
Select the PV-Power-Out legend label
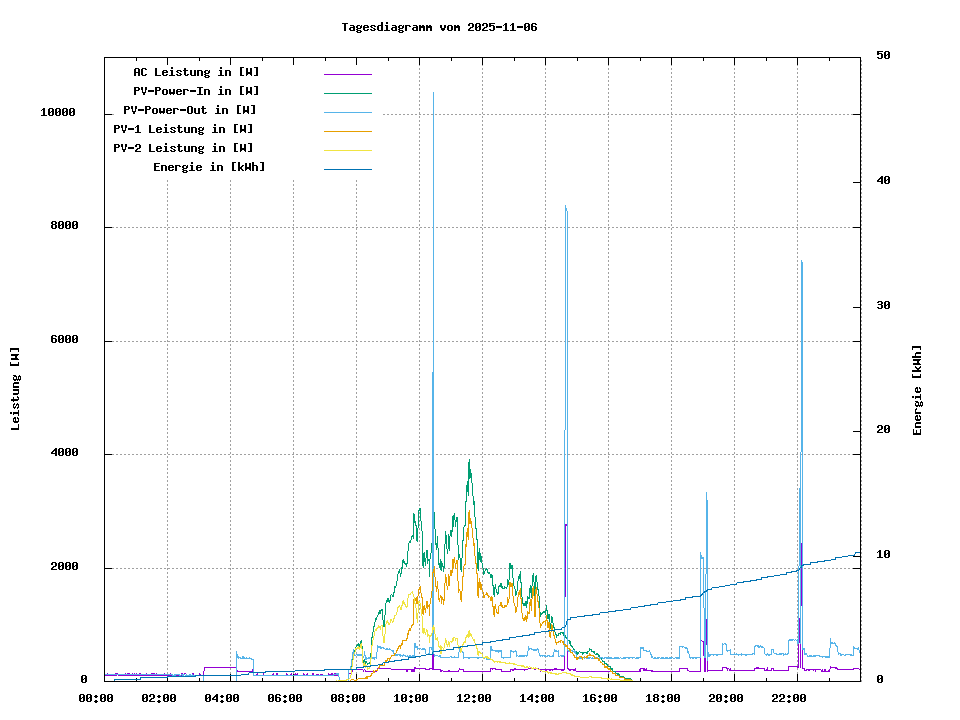189,110
